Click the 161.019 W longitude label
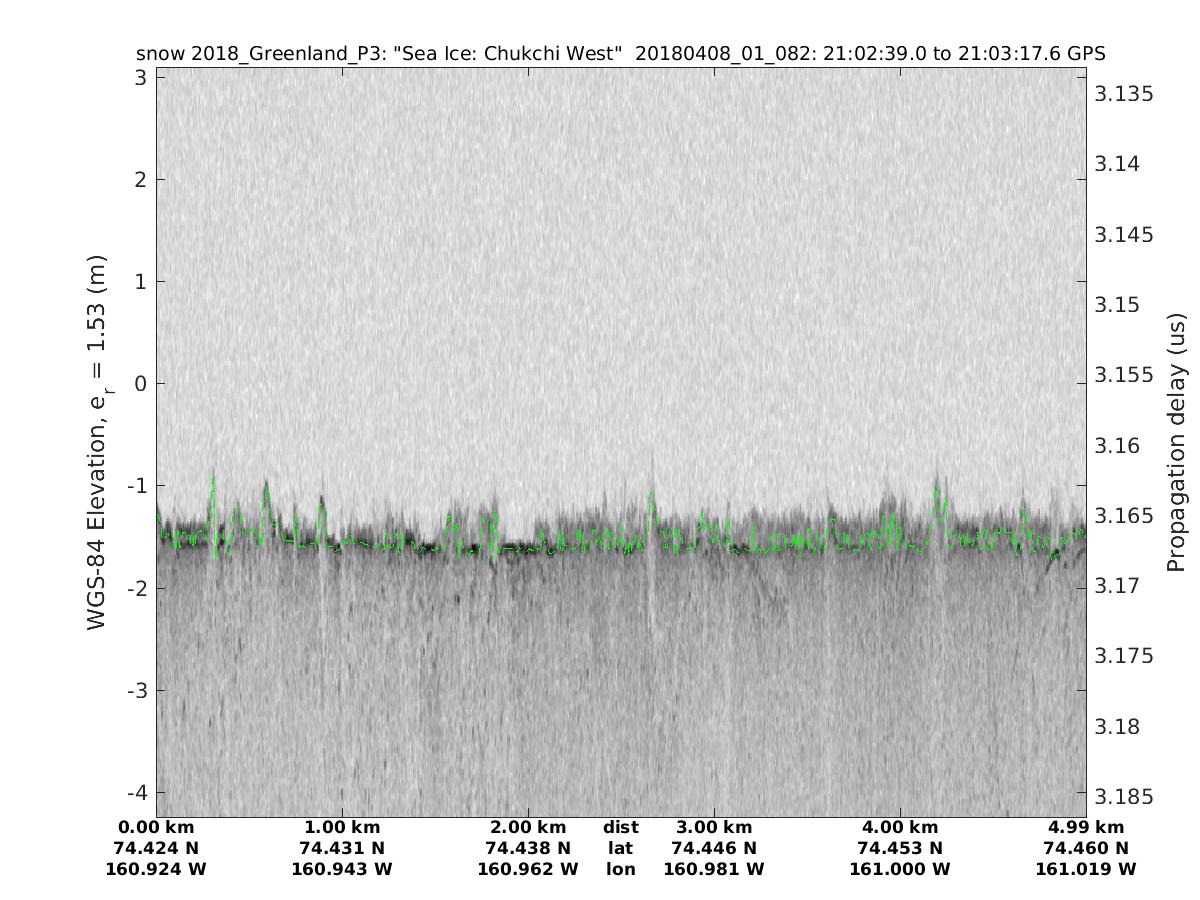Screen dimensions: 1200x900 tap(1086, 869)
